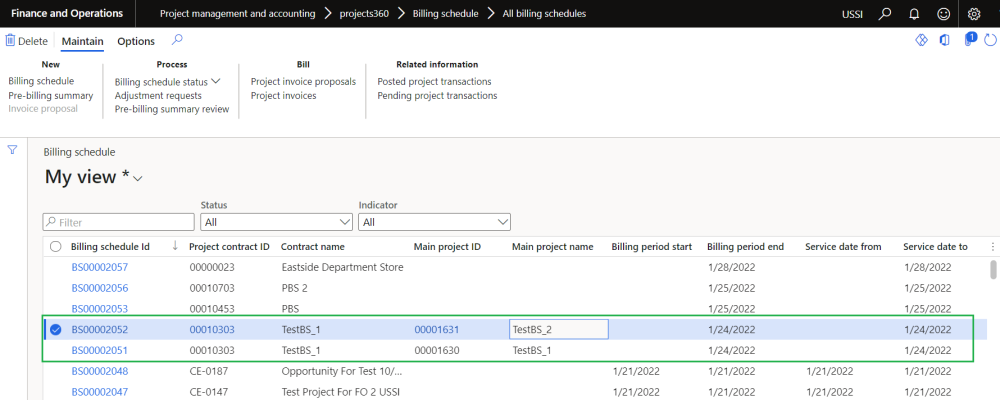1000x400 pixels.
Task: Open billing schedule BS00002057 link
Action: (x=100, y=267)
